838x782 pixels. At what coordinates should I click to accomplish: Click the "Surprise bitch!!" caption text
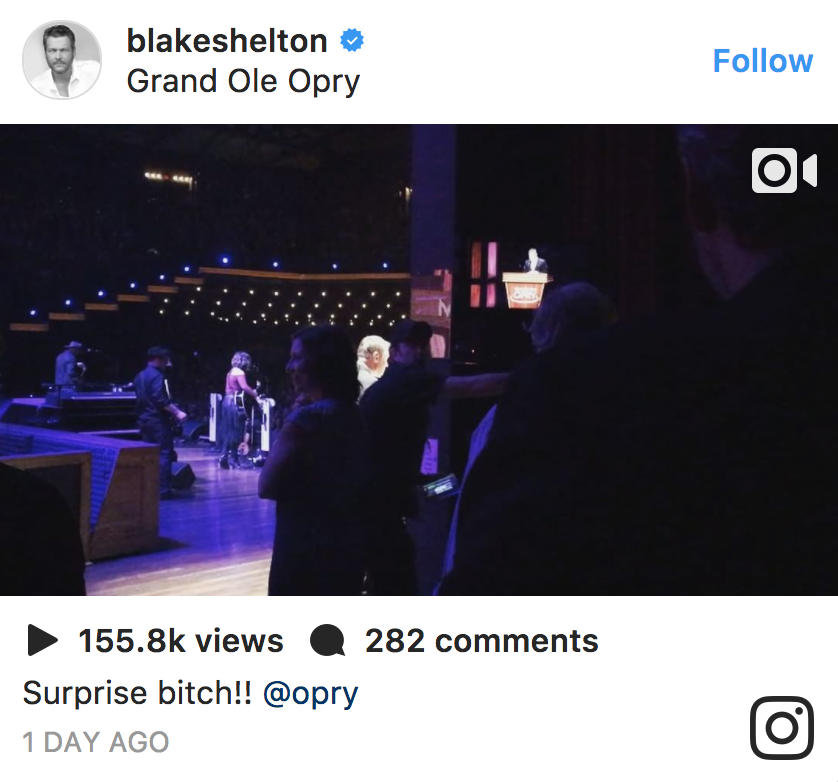(x=137, y=693)
